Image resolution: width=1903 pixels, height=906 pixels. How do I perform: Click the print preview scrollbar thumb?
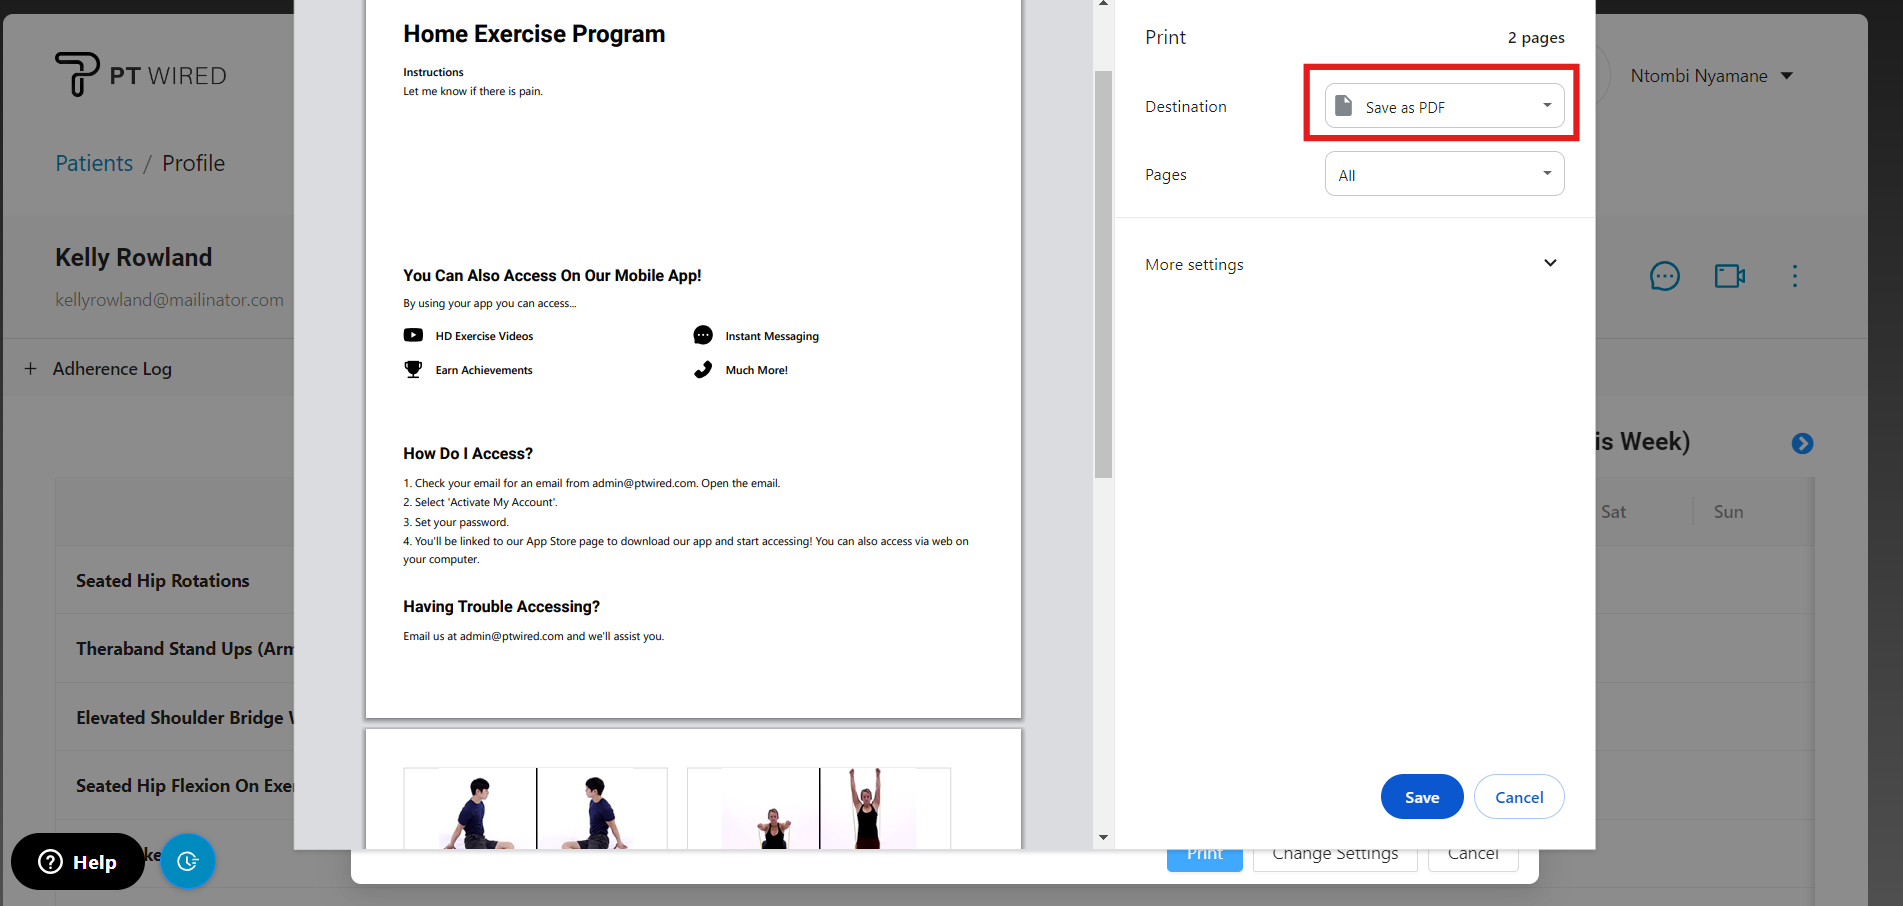[x=1103, y=273]
